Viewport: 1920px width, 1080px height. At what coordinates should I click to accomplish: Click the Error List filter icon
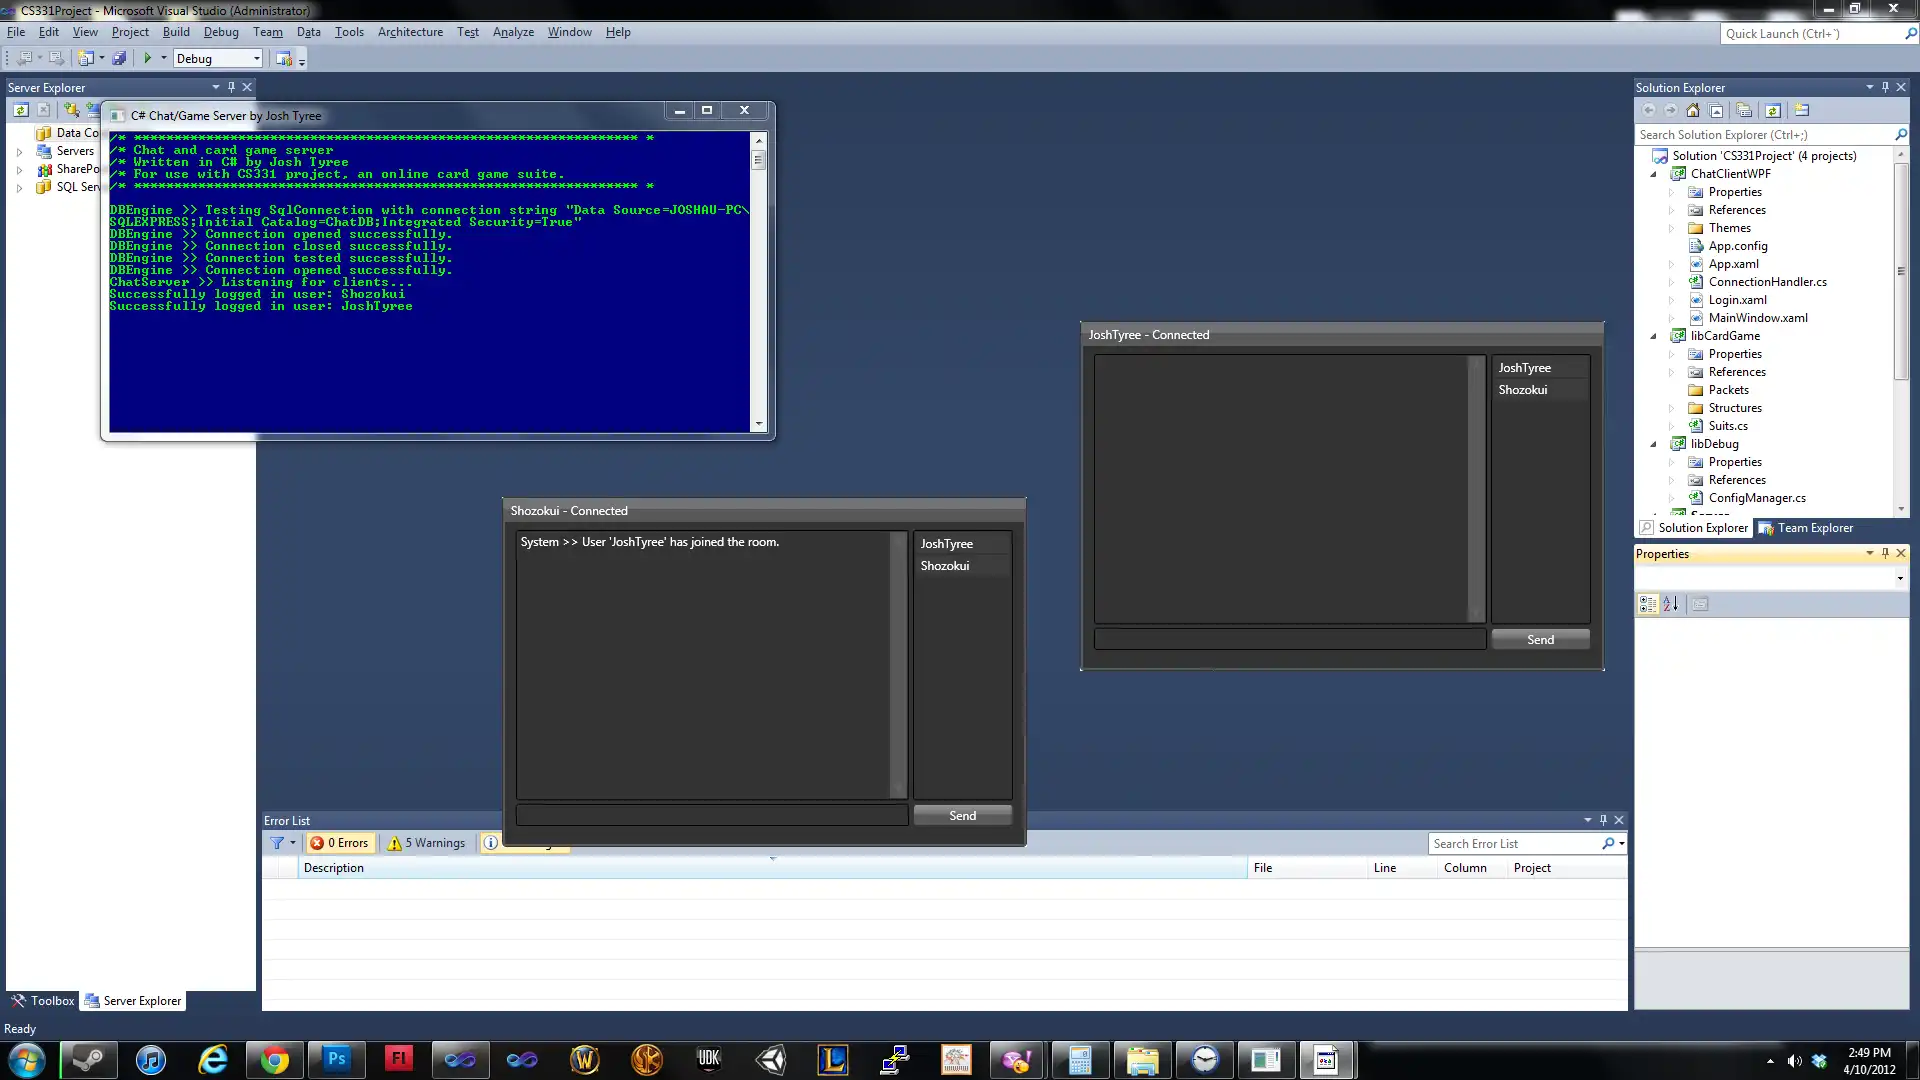[x=277, y=843]
